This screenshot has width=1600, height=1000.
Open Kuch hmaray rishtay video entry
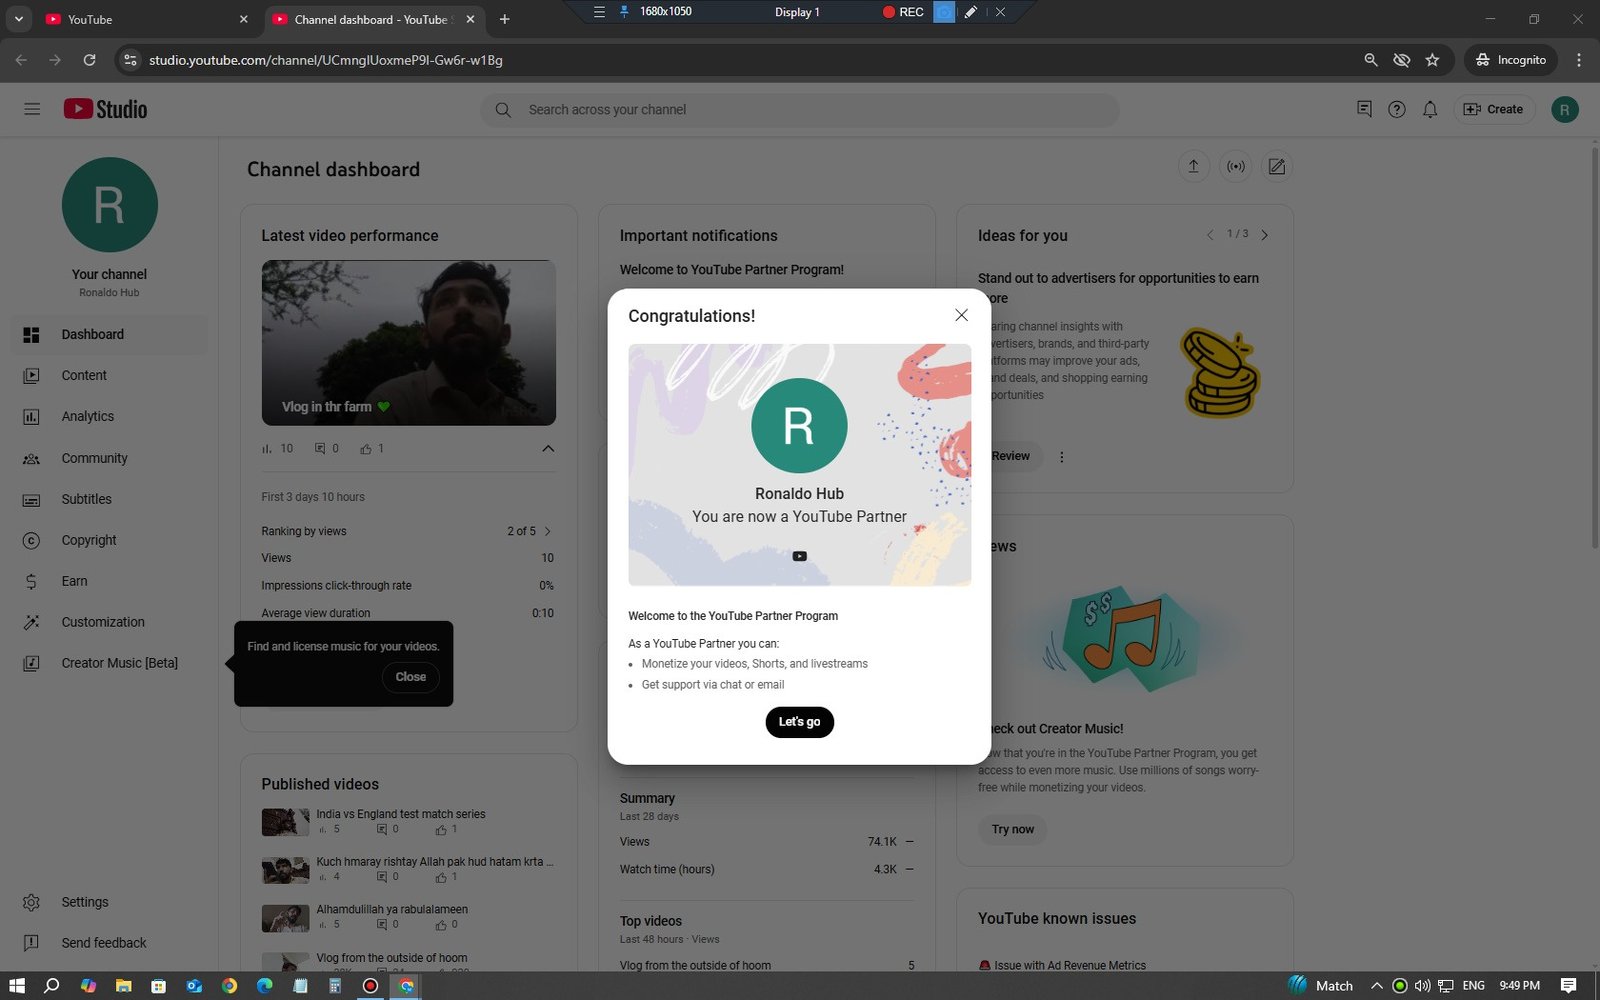tap(434, 861)
